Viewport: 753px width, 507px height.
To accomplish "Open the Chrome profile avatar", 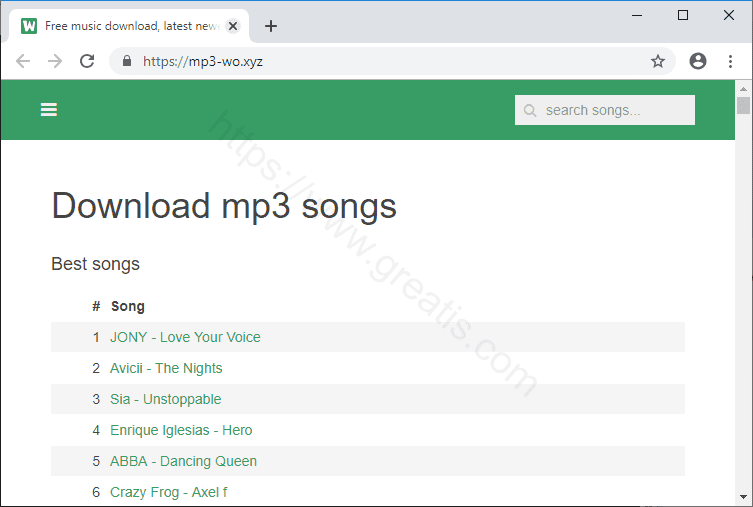I will (x=698, y=61).
